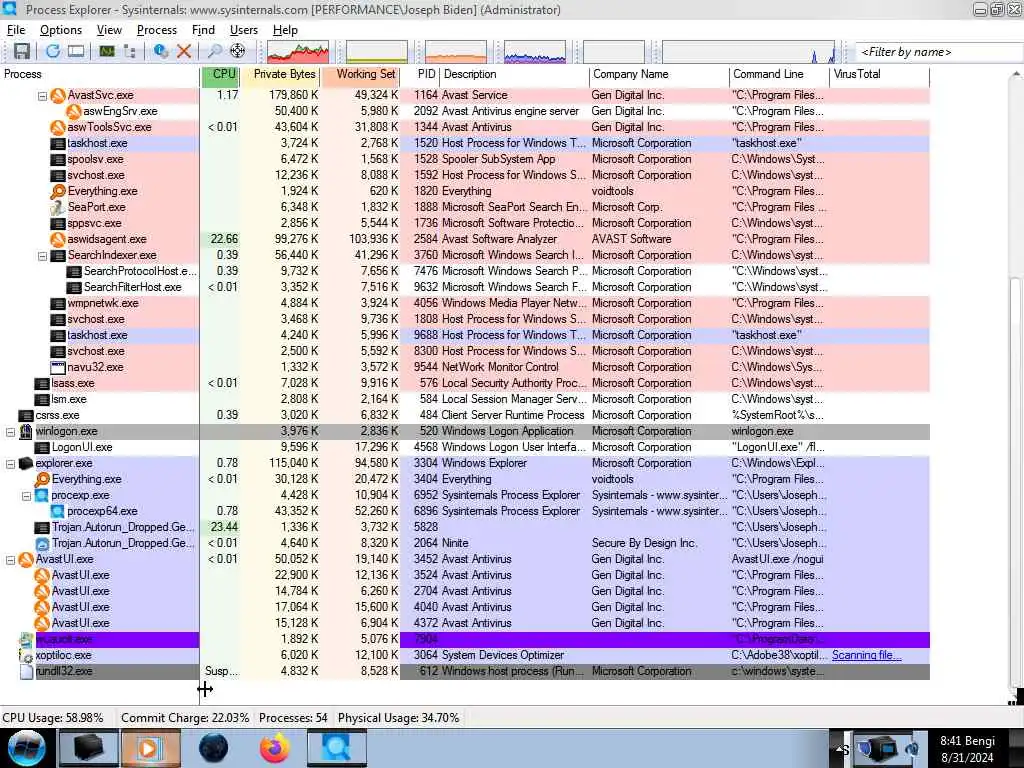This screenshot has width=1024, height=768.
Task: Switch to Process Explorer taskbar button
Action: click(337, 748)
